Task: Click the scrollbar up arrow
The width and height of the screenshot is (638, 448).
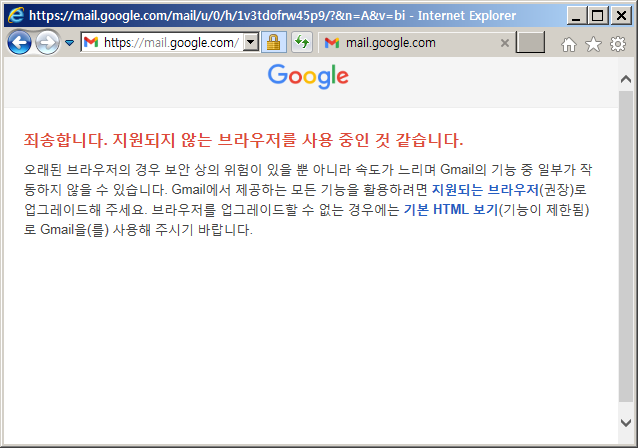Action: tap(626, 79)
